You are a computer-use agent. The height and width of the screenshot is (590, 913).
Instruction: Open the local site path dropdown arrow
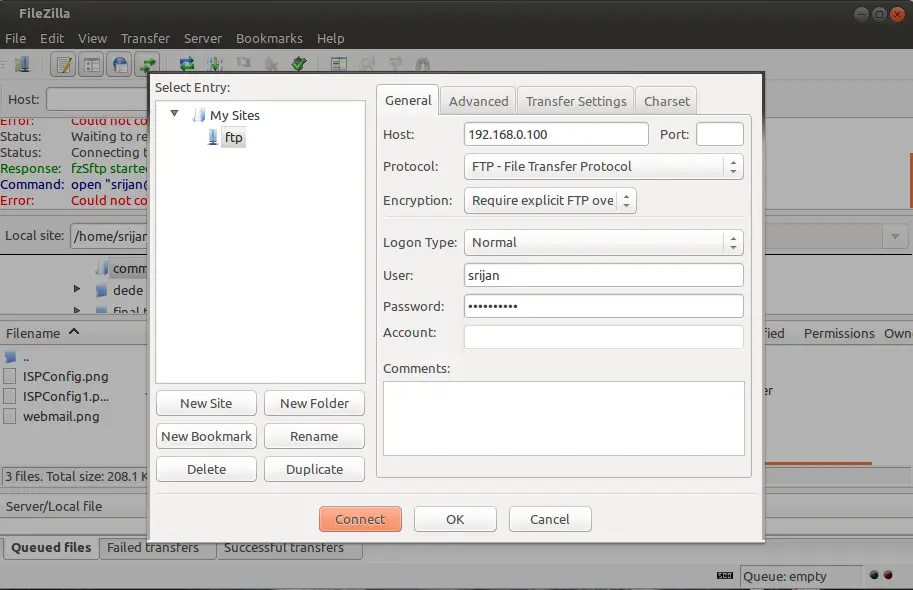coord(896,236)
